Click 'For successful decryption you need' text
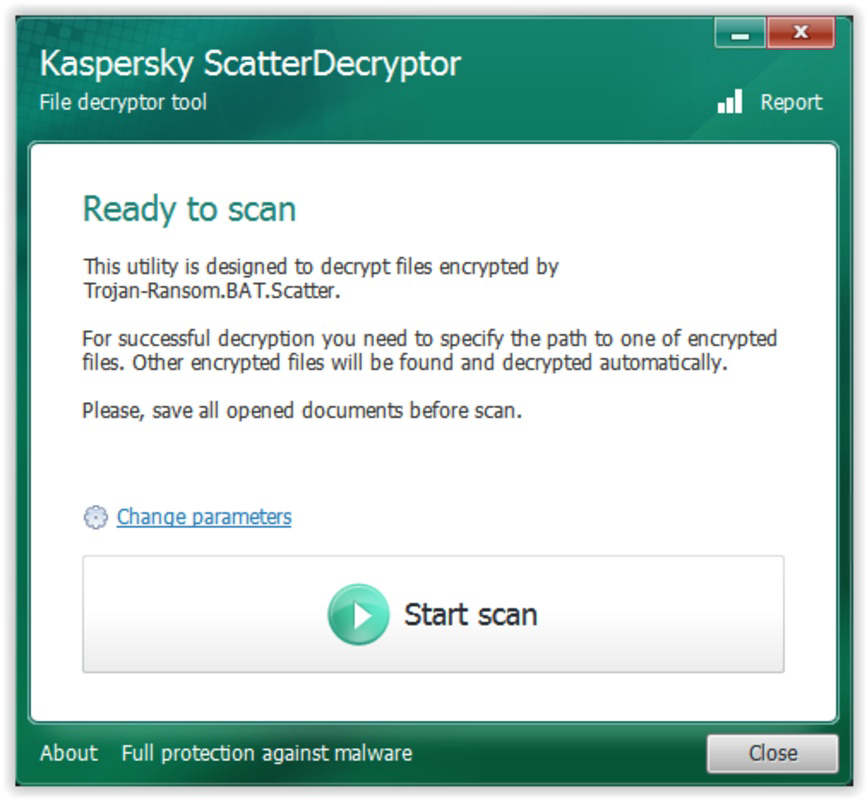The width and height of the screenshot is (867, 800). click(x=246, y=339)
